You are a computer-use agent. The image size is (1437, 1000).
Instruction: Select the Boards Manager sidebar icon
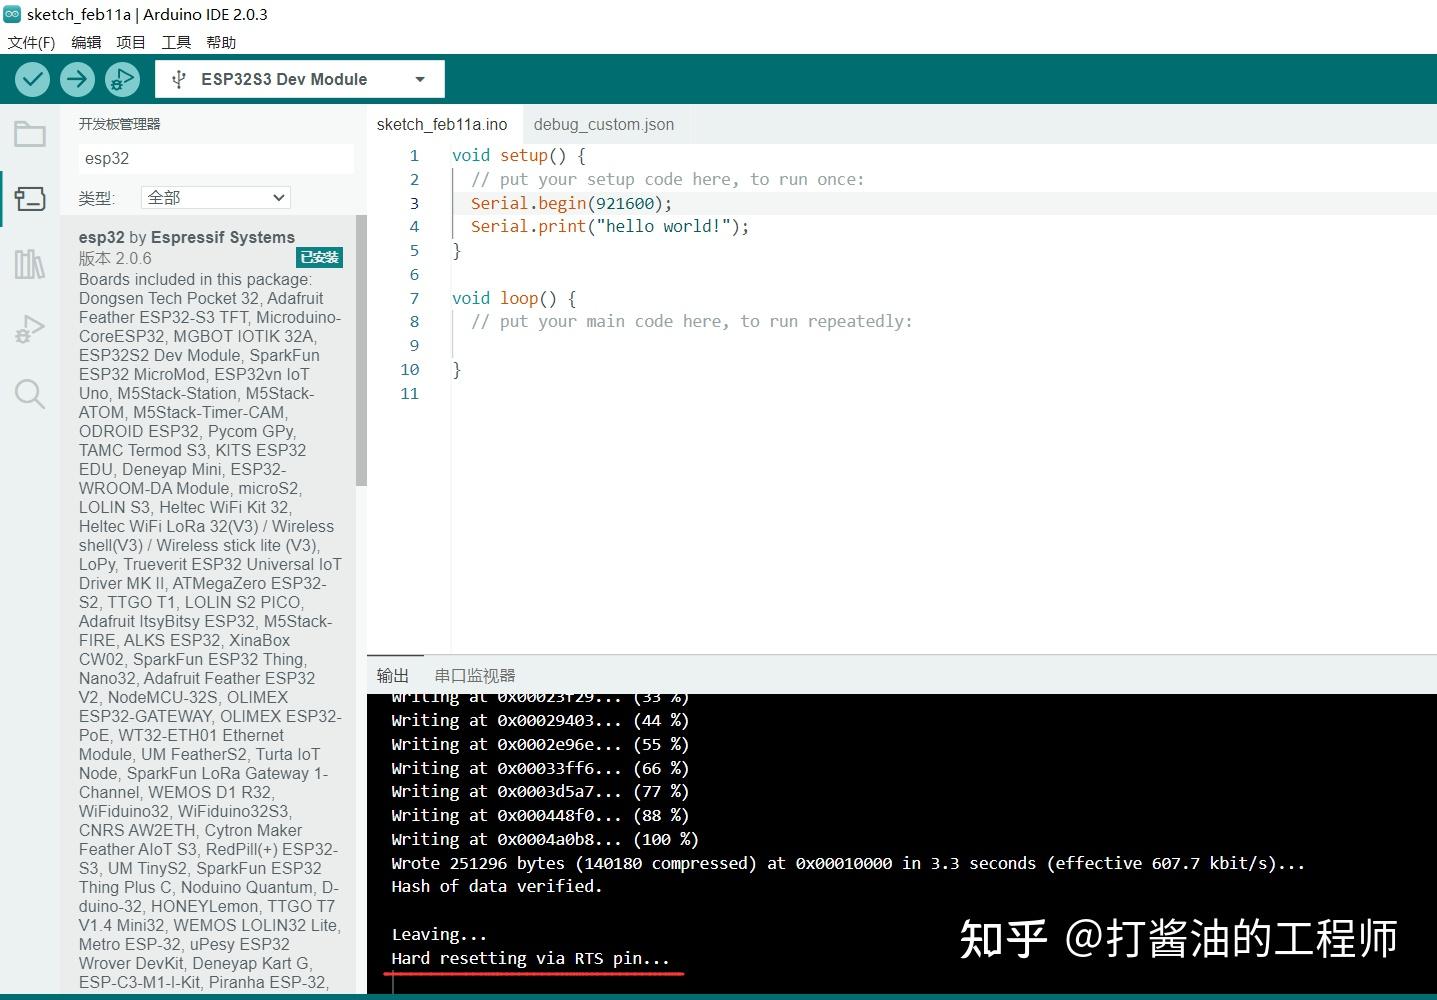[29, 198]
